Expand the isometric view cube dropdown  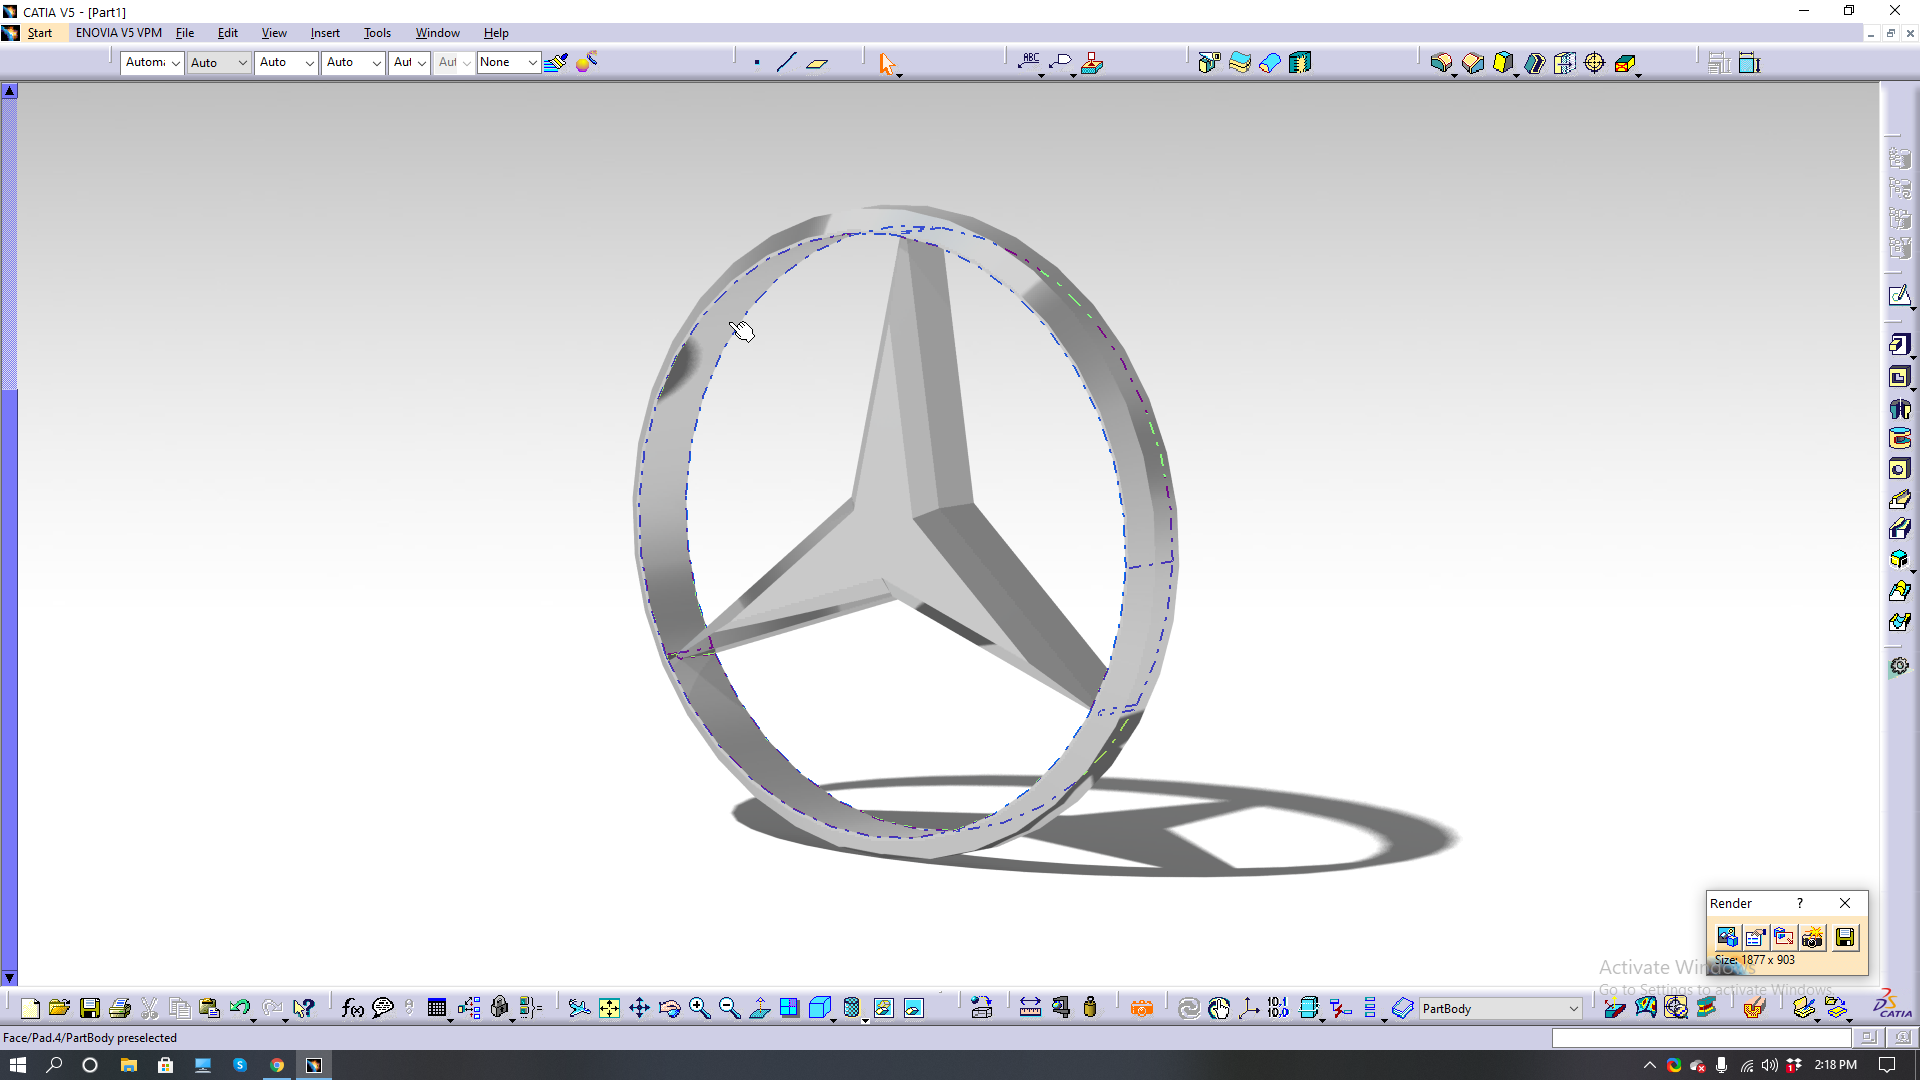point(832,1019)
